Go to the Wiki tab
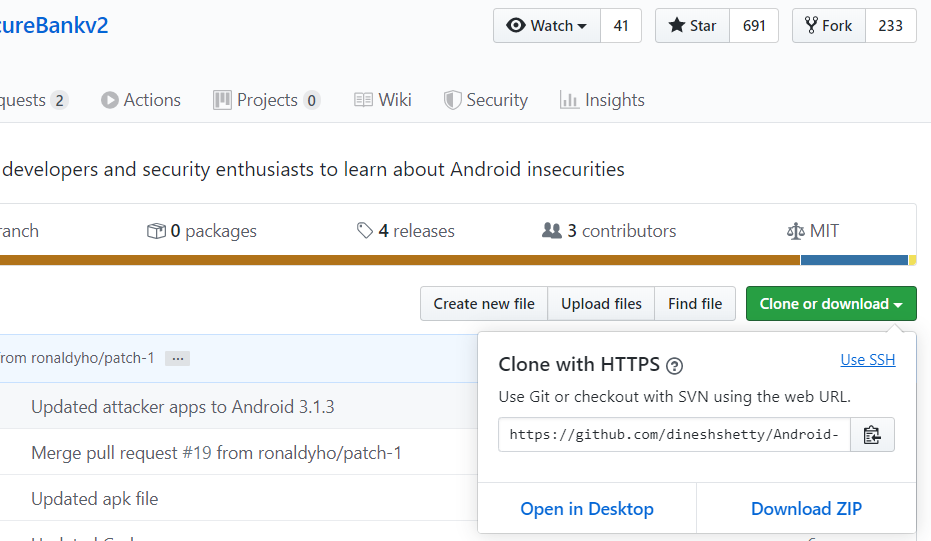 pos(383,100)
